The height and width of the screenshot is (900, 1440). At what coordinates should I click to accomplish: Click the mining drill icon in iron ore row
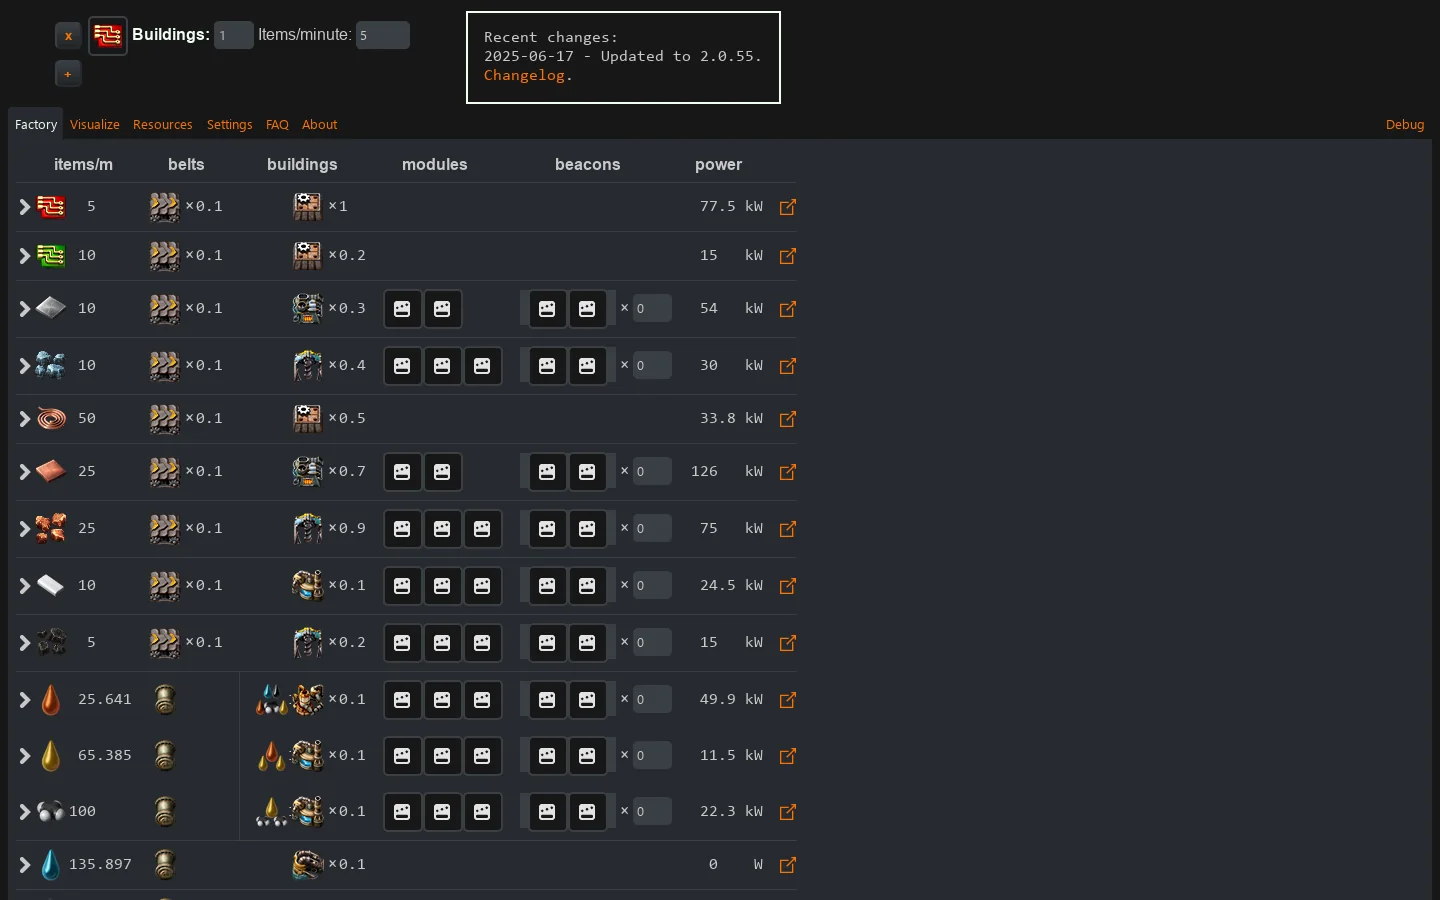(308, 365)
